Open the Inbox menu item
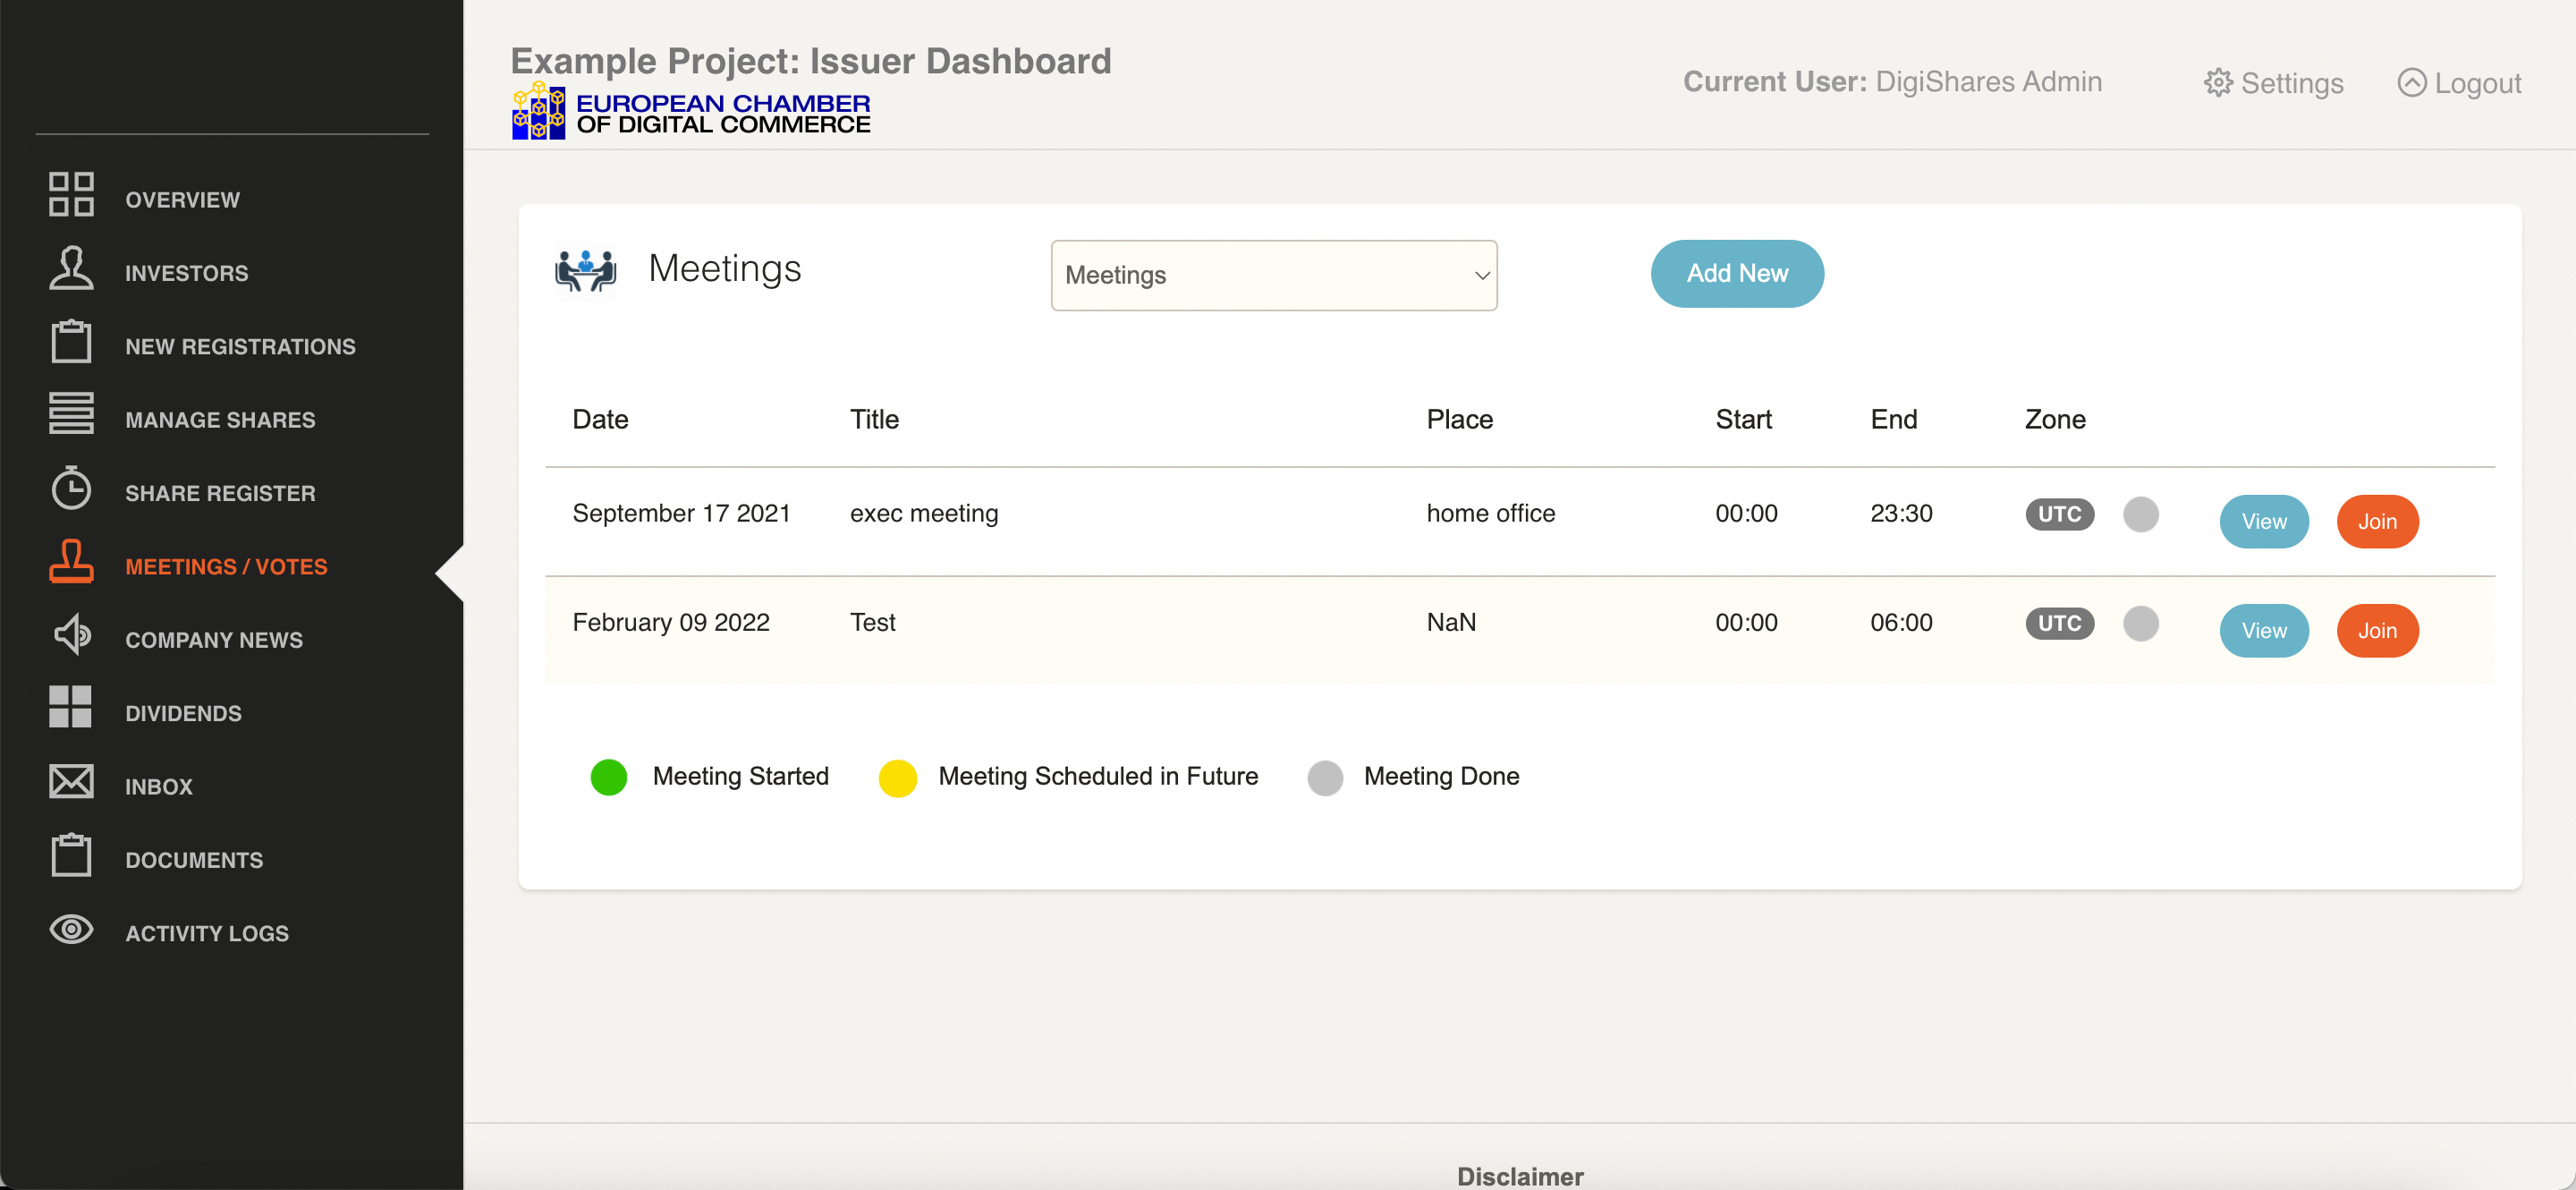Screen dimensions: 2576x1190 159,787
